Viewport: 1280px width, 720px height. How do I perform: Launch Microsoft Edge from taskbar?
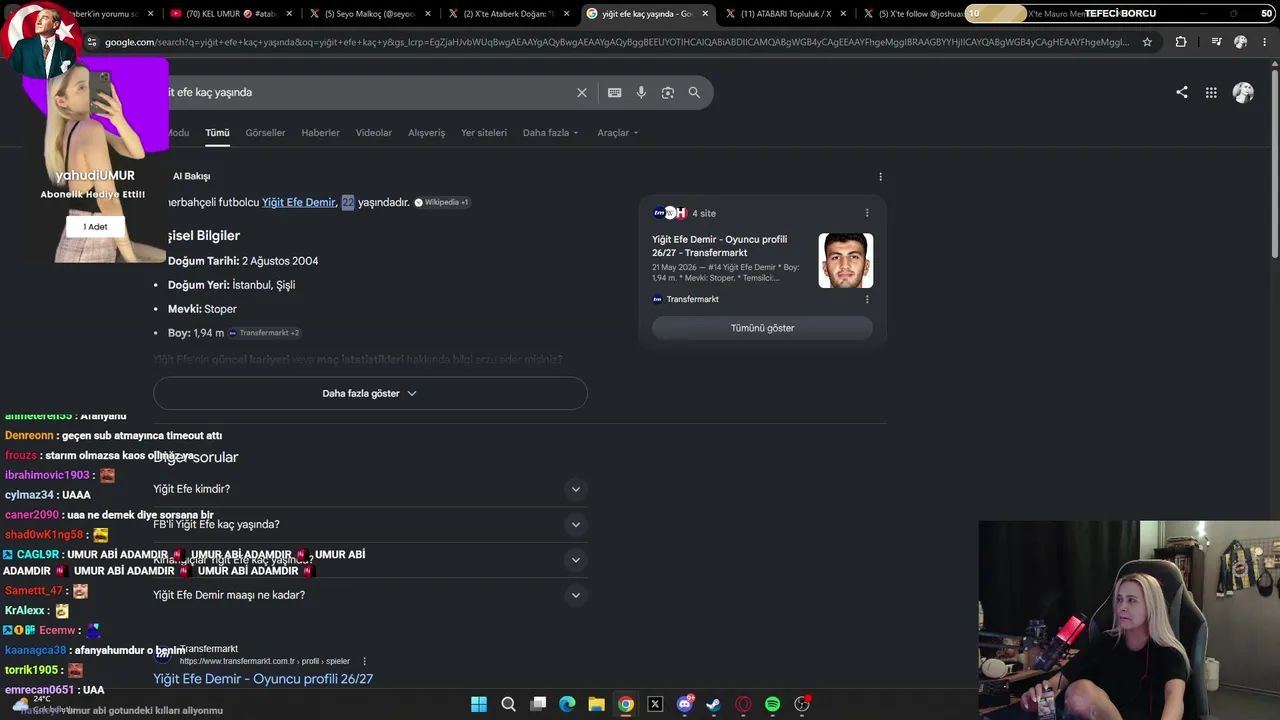(x=567, y=704)
